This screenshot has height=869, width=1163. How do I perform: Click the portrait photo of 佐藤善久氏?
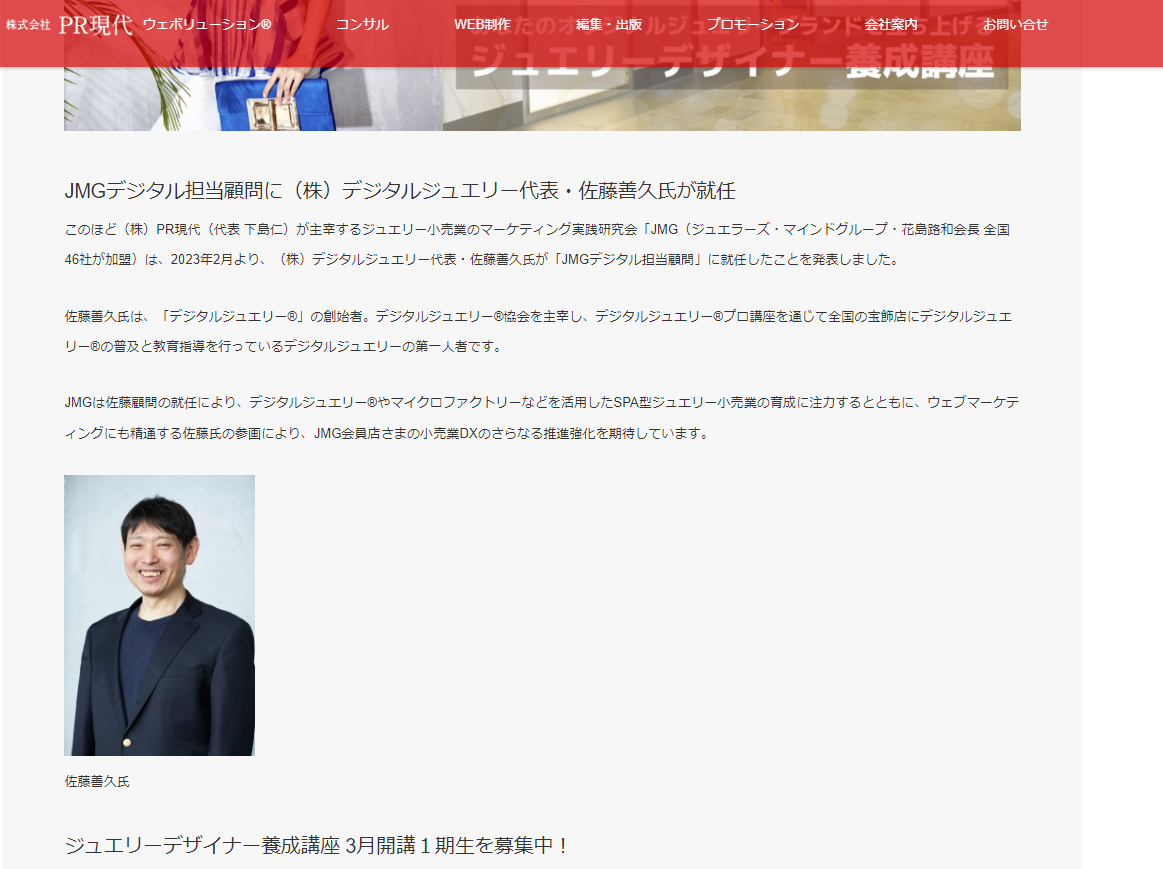[159, 615]
